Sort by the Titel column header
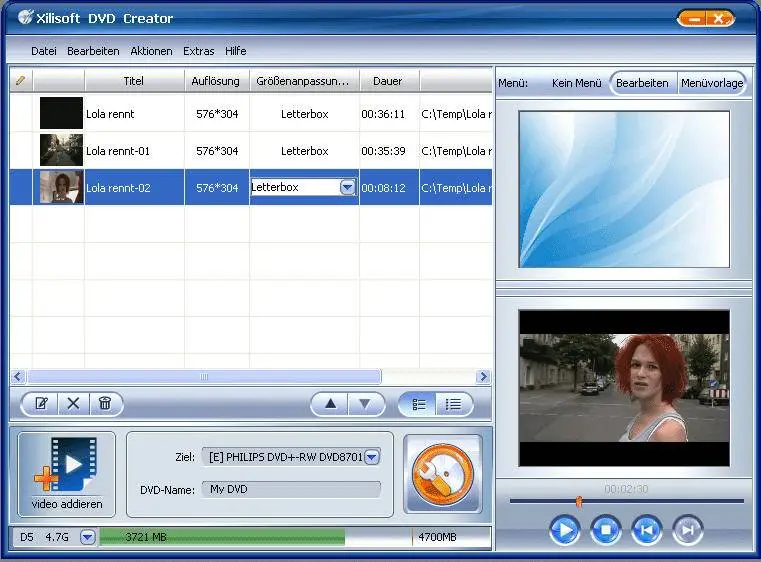This screenshot has height=562, width=761. (134, 81)
